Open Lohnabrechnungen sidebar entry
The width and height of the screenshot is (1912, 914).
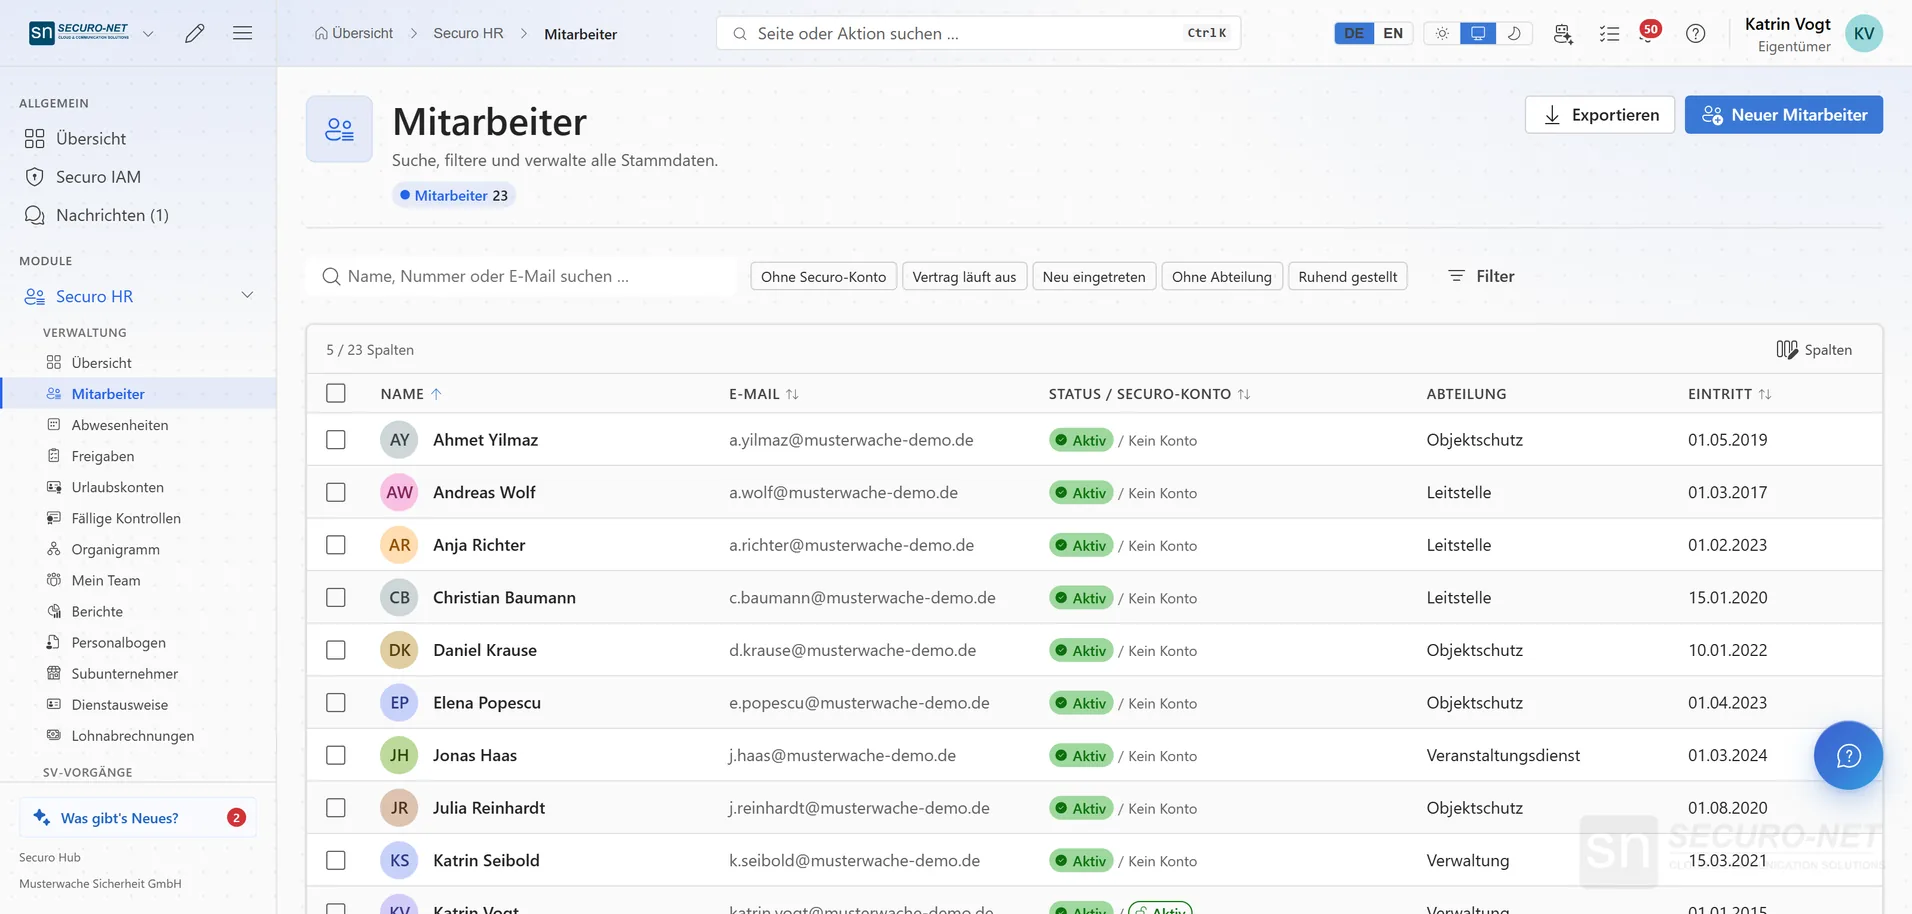tap(132, 736)
